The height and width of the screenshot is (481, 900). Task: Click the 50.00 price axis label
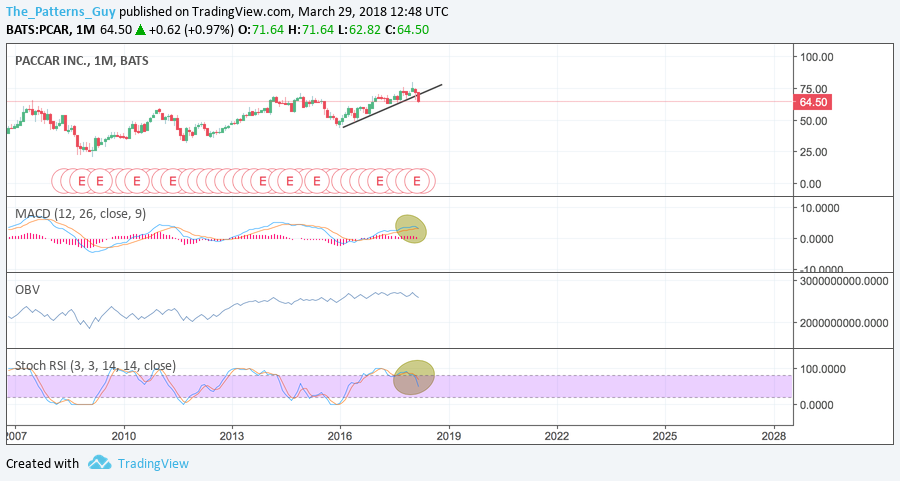[813, 121]
